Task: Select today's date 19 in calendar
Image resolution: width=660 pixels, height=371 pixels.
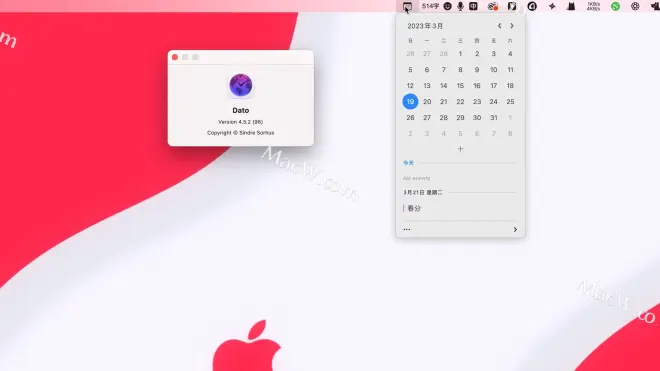Action: pos(410,101)
